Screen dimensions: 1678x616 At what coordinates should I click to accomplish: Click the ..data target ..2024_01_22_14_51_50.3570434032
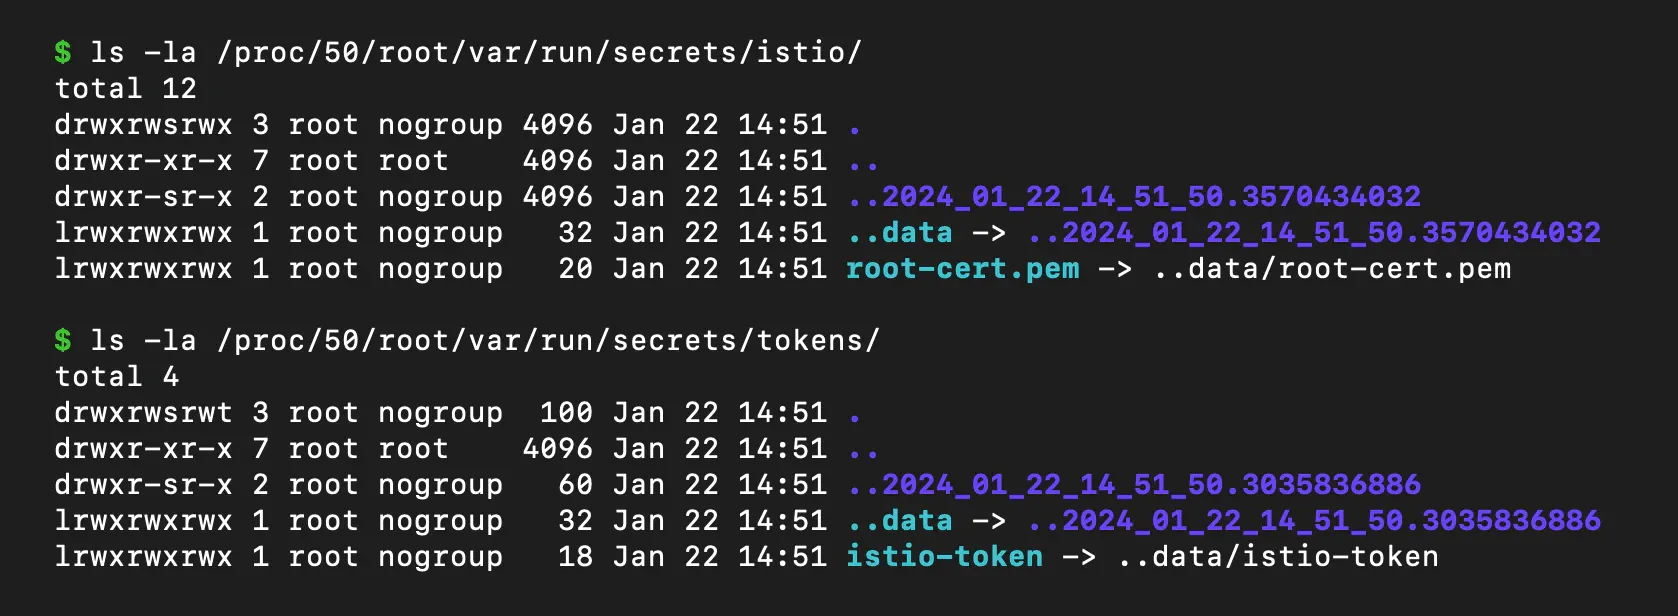coord(1314,233)
